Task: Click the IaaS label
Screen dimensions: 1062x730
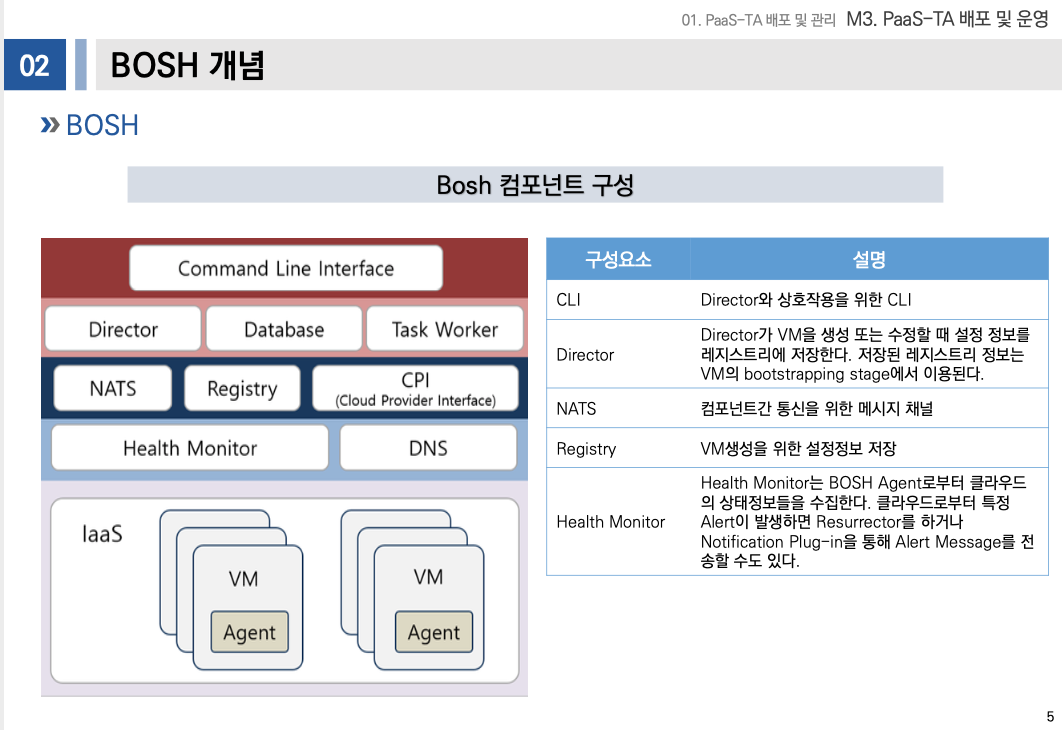Action: coord(102,534)
